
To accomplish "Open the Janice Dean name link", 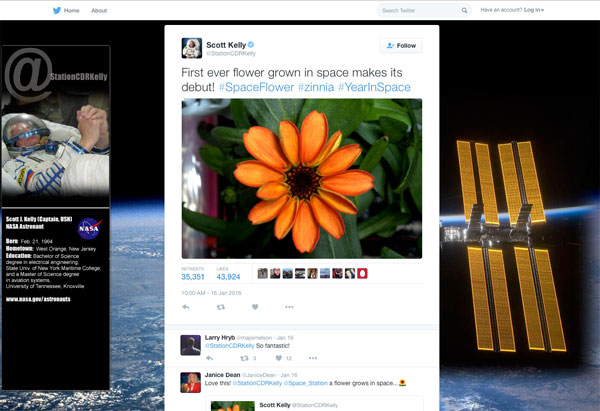I will [222, 375].
